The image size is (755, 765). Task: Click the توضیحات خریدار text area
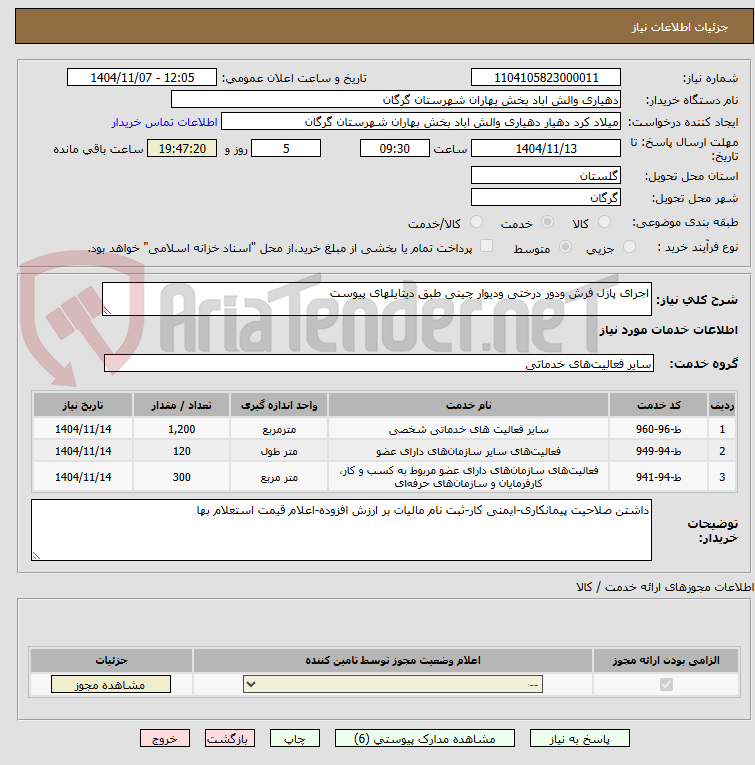pyautogui.click(x=341, y=529)
